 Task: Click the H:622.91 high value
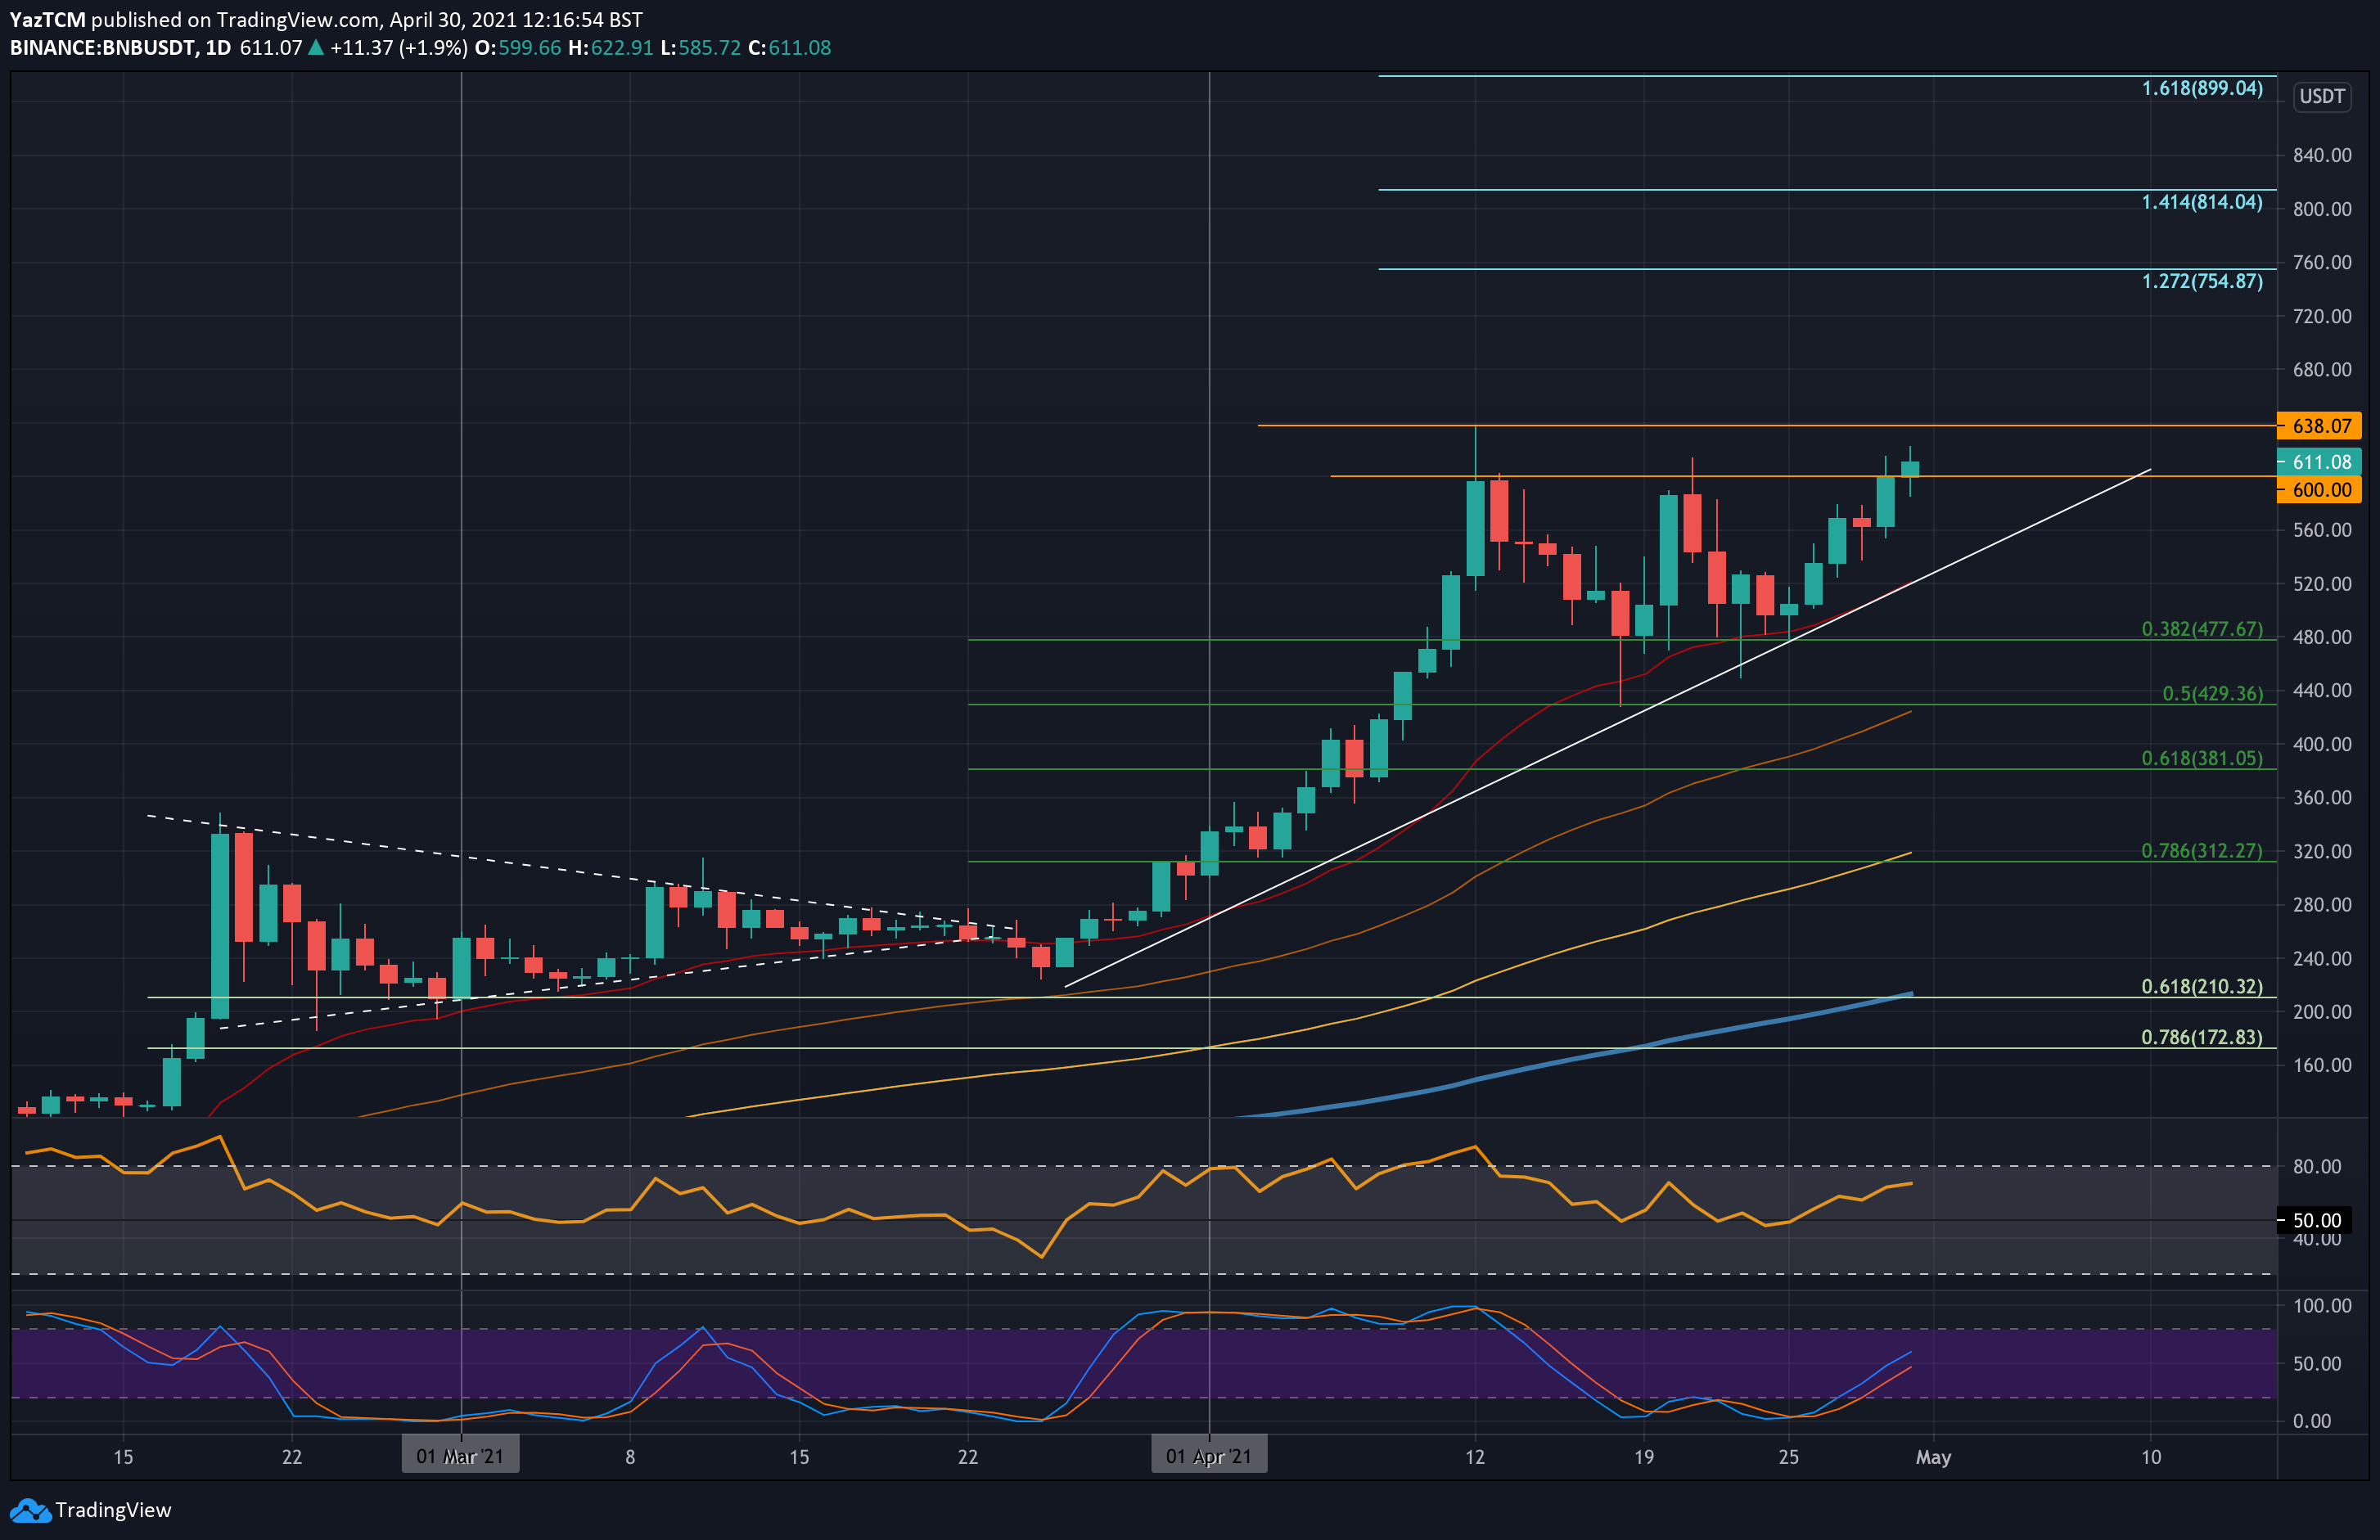610,48
